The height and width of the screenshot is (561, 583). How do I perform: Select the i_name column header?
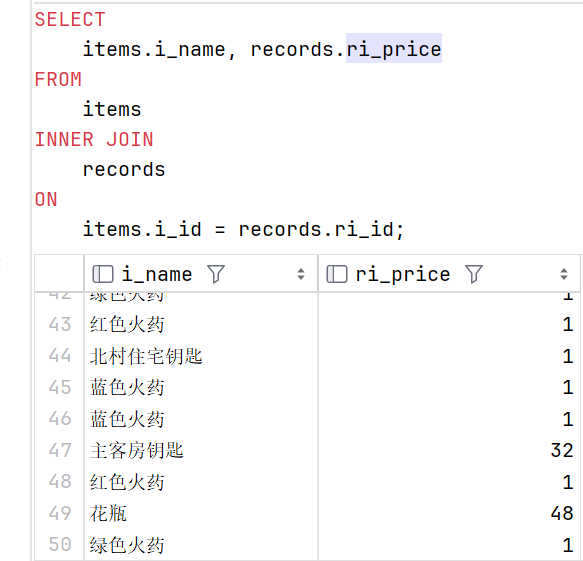[x=201, y=274]
